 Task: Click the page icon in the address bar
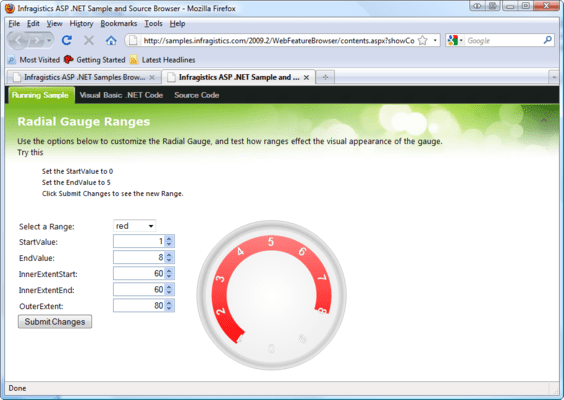coord(133,40)
